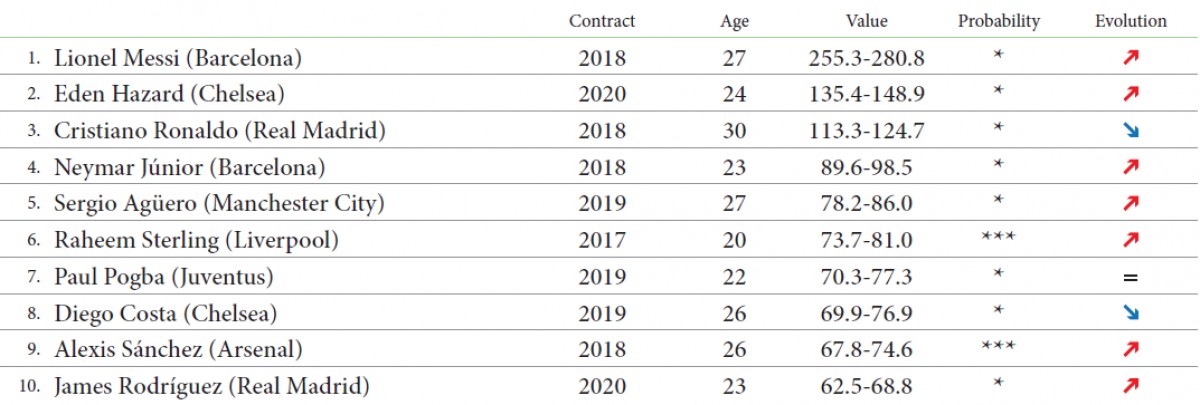Select Lionel Messi (Barcelona) player name
The height and width of the screenshot is (405, 1200).
click(177, 58)
